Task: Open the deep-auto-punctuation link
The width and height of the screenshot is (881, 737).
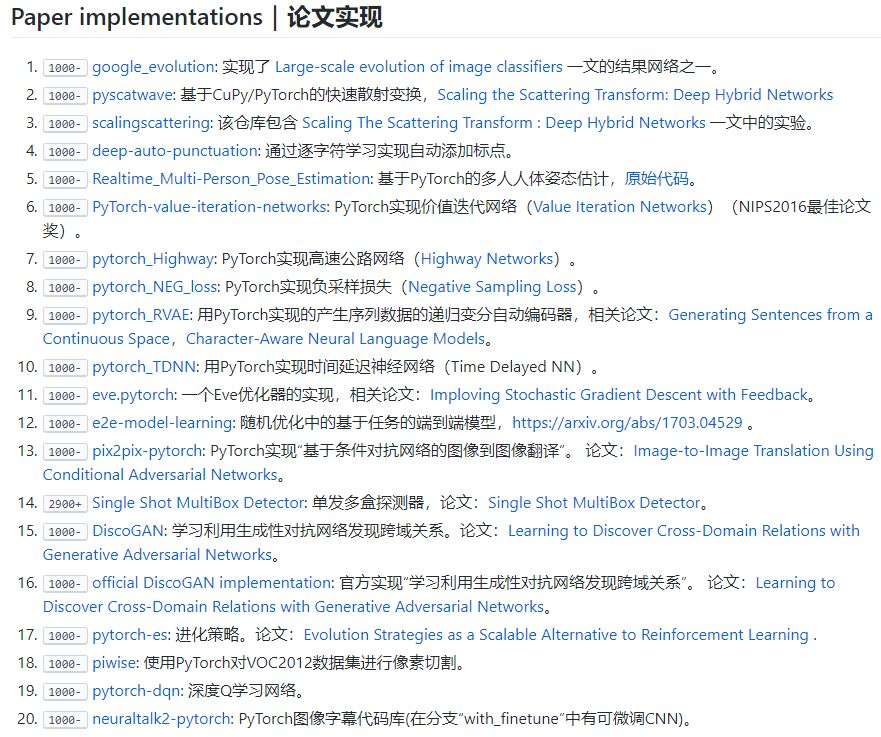Action: click(x=175, y=151)
